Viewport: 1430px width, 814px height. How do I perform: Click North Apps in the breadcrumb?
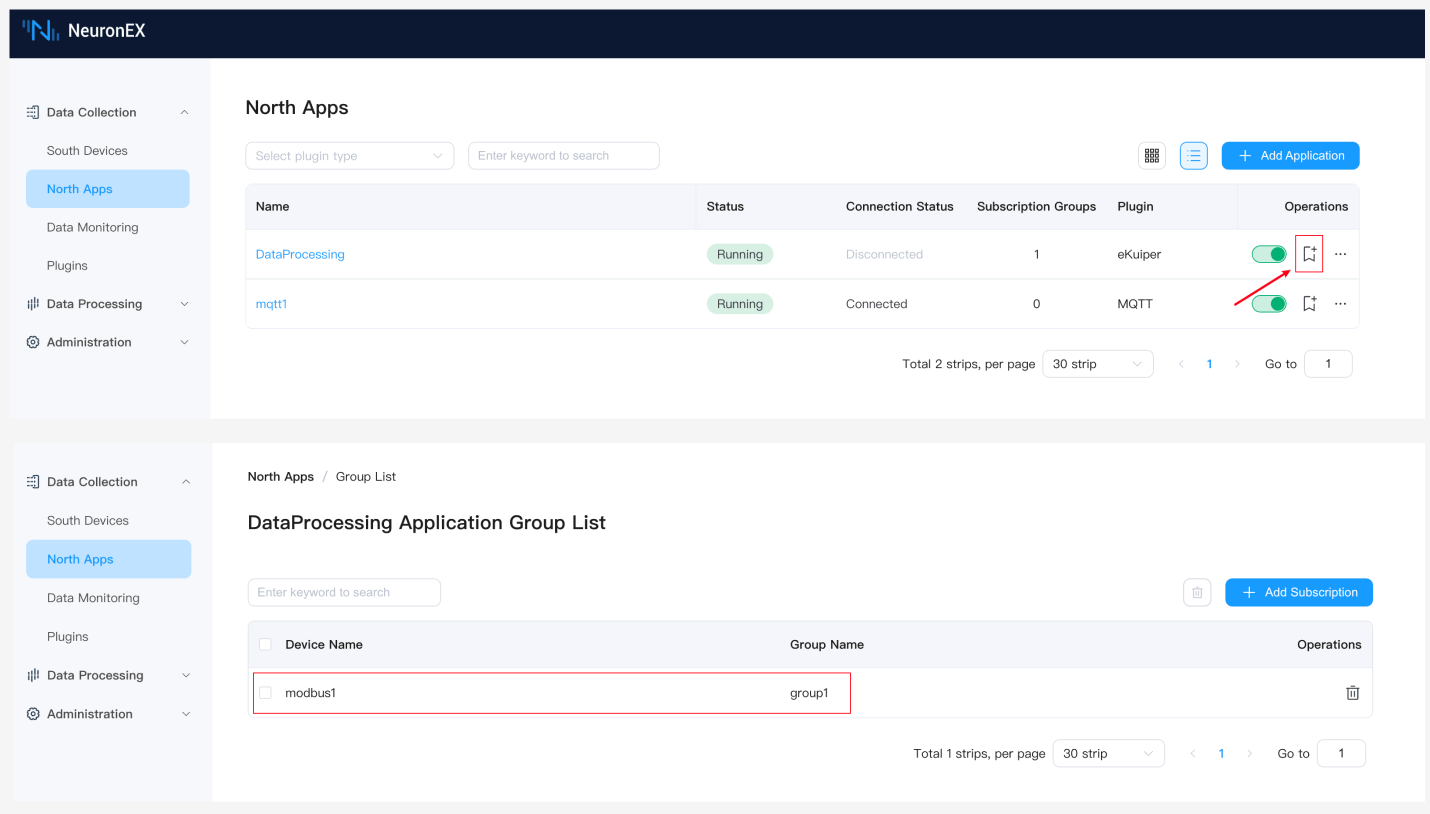[281, 477]
